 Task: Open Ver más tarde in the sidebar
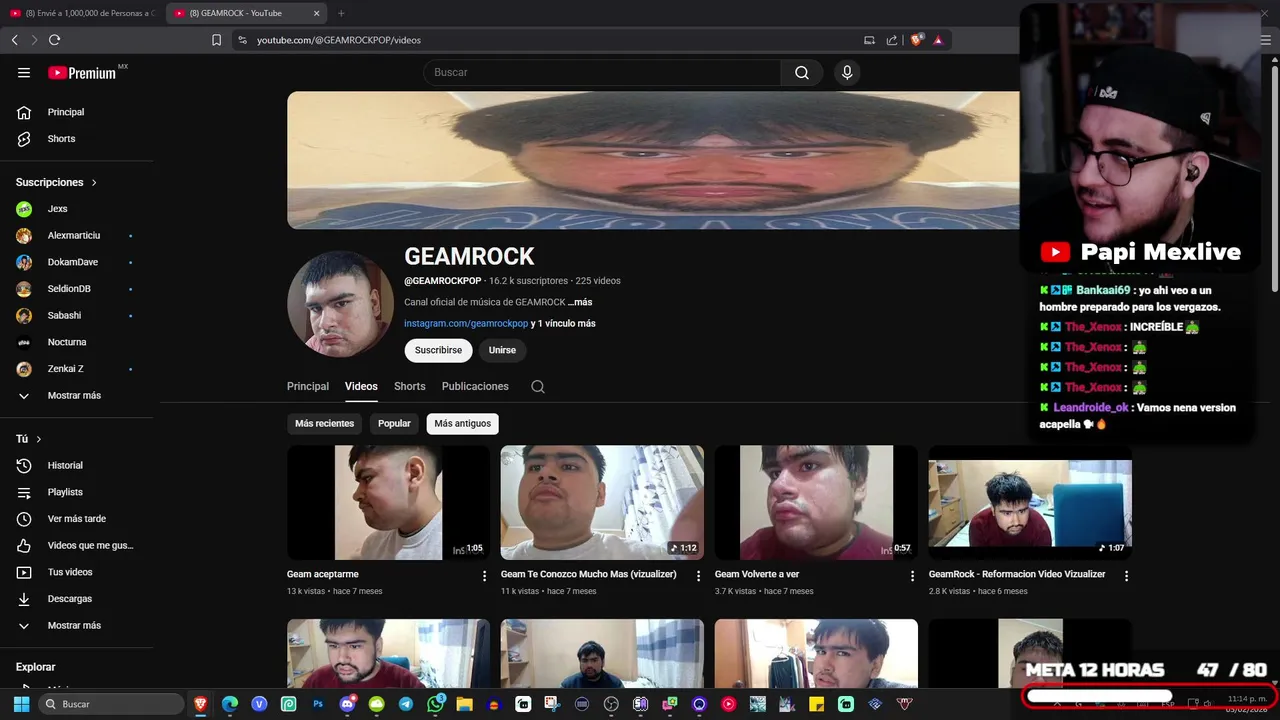point(78,519)
